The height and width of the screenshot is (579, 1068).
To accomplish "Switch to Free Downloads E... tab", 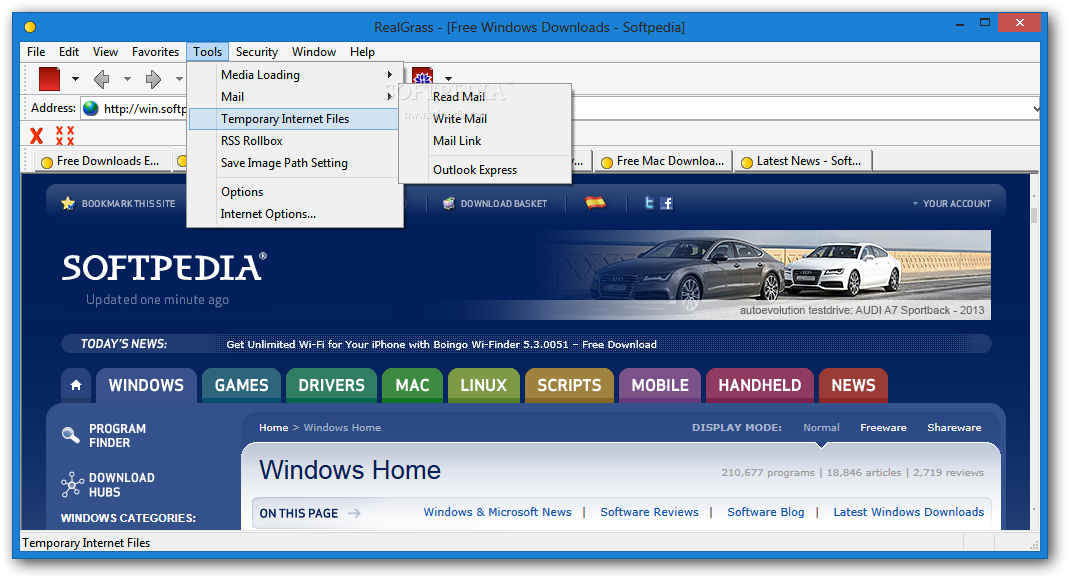I will pos(101,161).
